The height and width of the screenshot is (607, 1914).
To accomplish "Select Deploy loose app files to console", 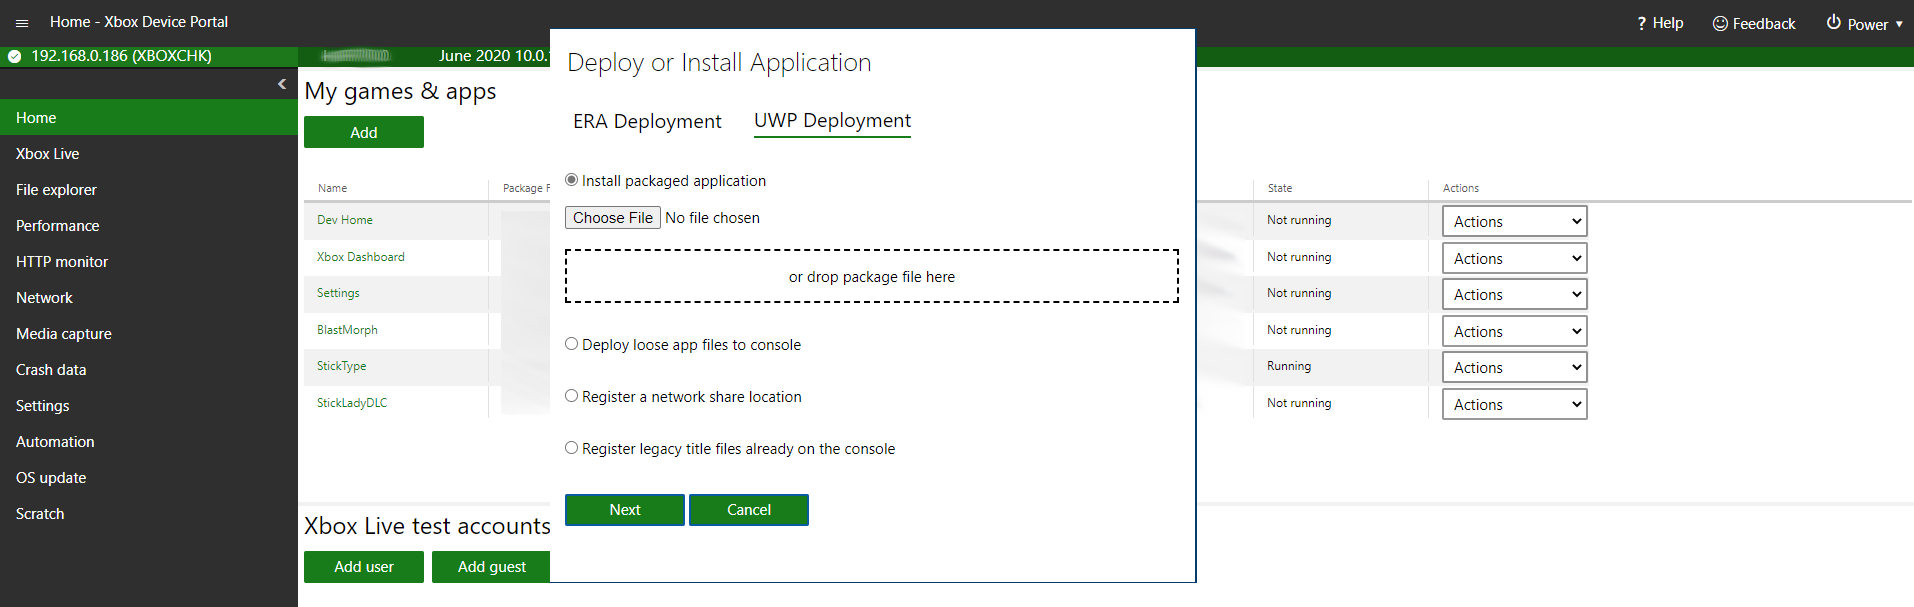I will pyautogui.click(x=572, y=344).
